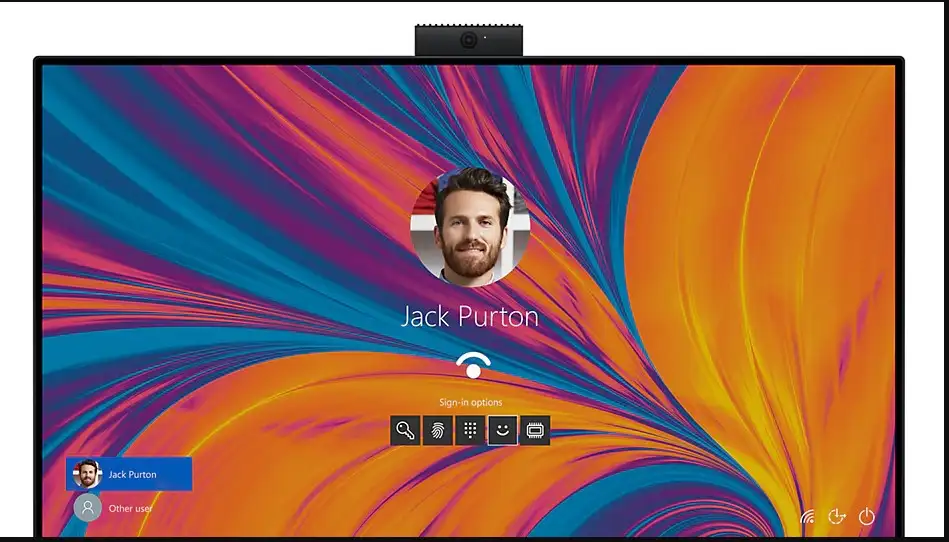The height and width of the screenshot is (542, 949).
Task: Open Ease of Access options icon
Action: coord(836,517)
